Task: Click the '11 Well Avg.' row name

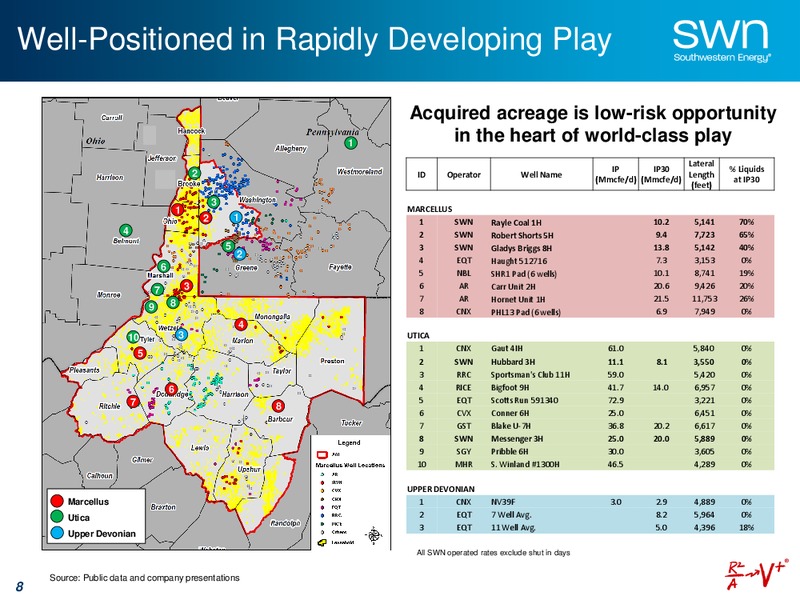Action: pyautogui.click(x=513, y=528)
